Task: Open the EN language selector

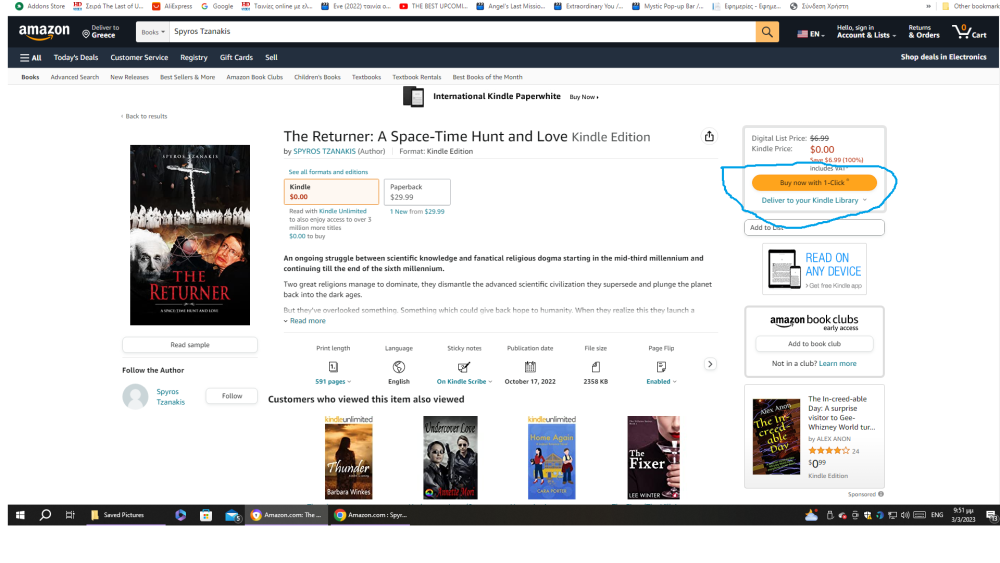Action: pyautogui.click(x=811, y=34)
